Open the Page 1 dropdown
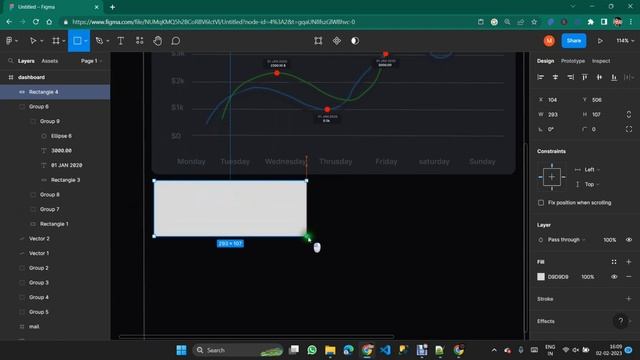640x360 pixels. (x=91, y=61)
